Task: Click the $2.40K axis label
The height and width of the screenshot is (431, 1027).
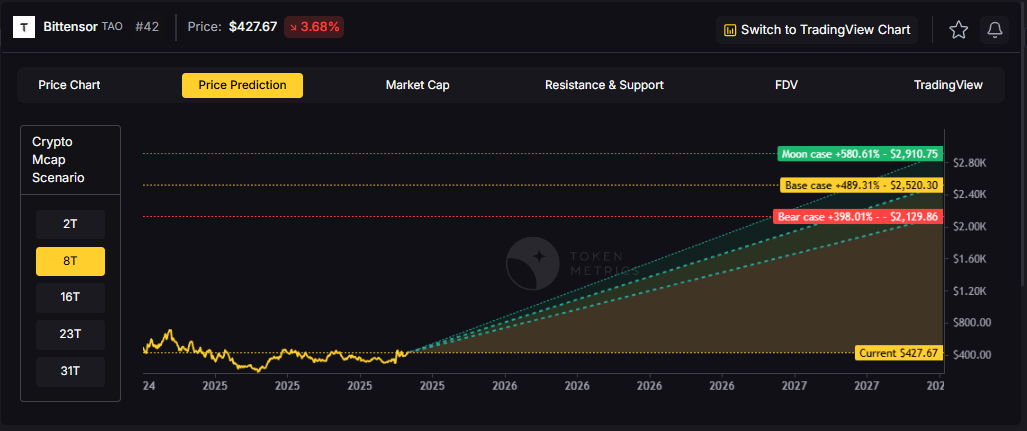Action: pos(971,195)
